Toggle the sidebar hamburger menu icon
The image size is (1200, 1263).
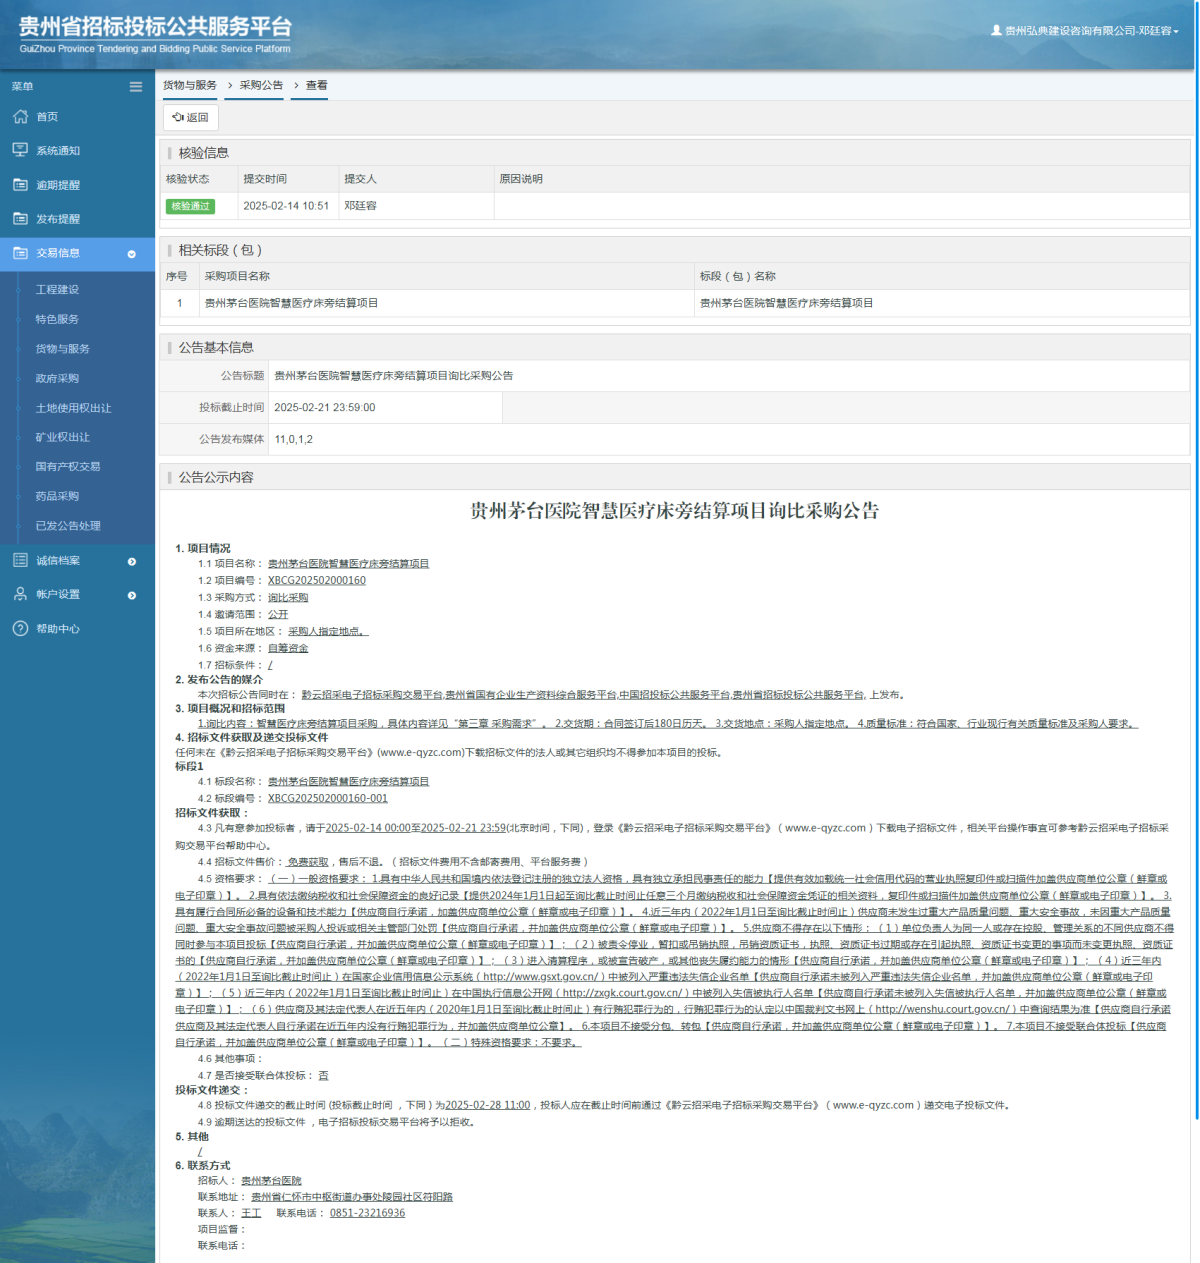(x=136, y=87)
